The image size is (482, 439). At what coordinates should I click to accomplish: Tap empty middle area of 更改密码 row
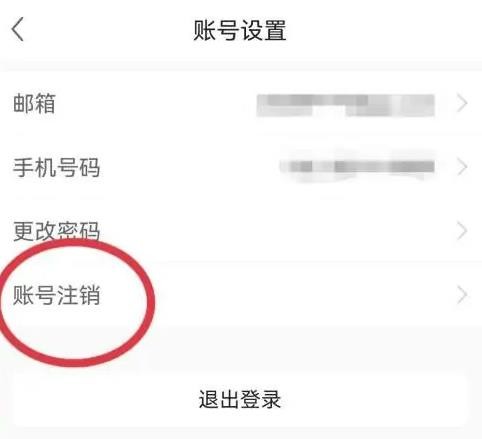point(277,231)
